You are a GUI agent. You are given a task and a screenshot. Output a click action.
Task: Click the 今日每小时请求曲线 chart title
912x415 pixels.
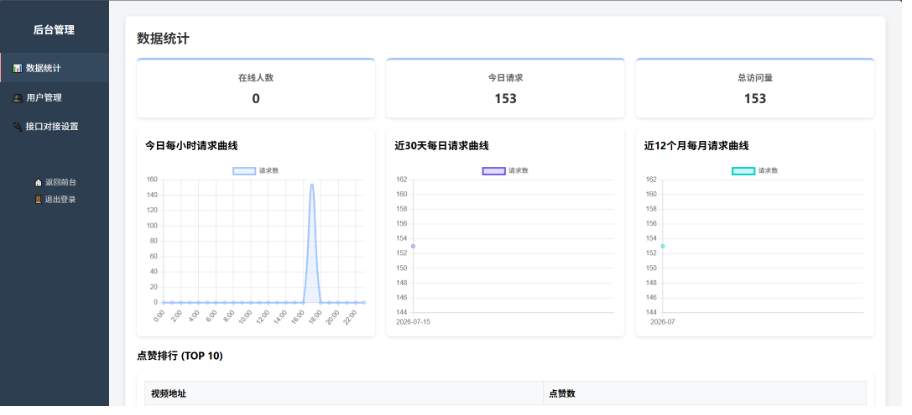pos(191,146)
